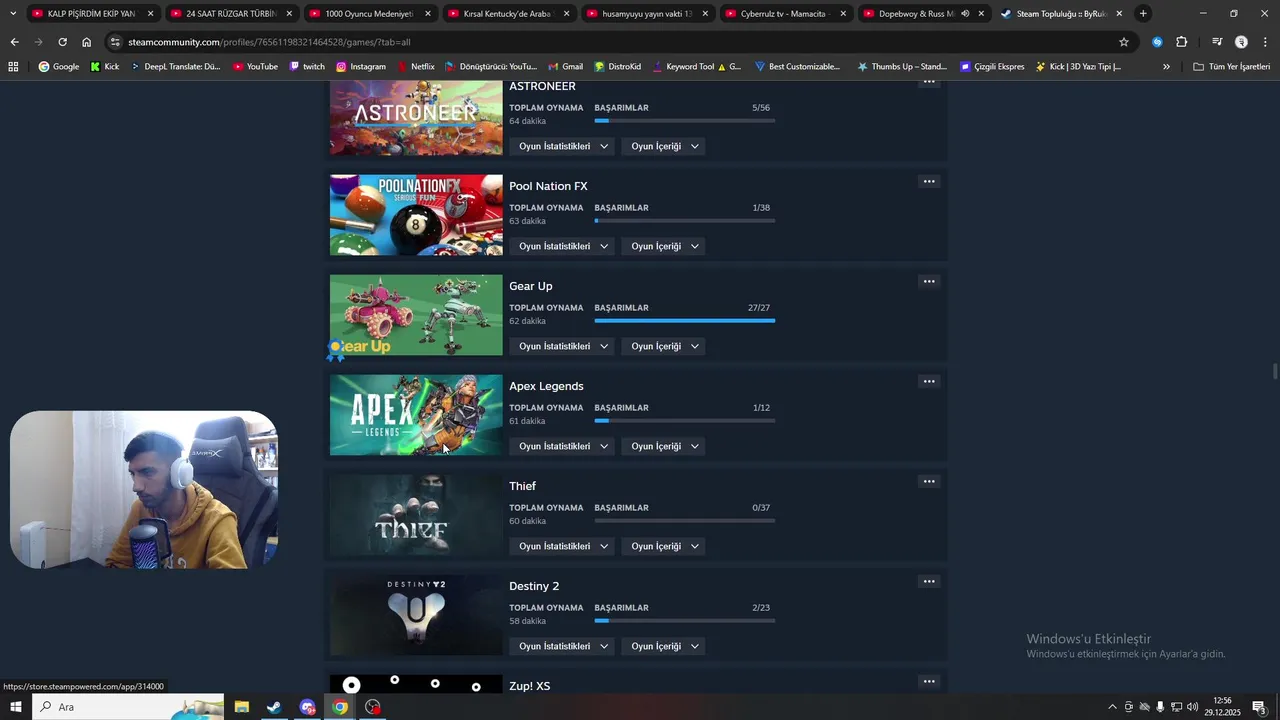Click the Gear Up achievements progress bar
The width and height of the screenshot is (1280, 720).
(685, 321)
